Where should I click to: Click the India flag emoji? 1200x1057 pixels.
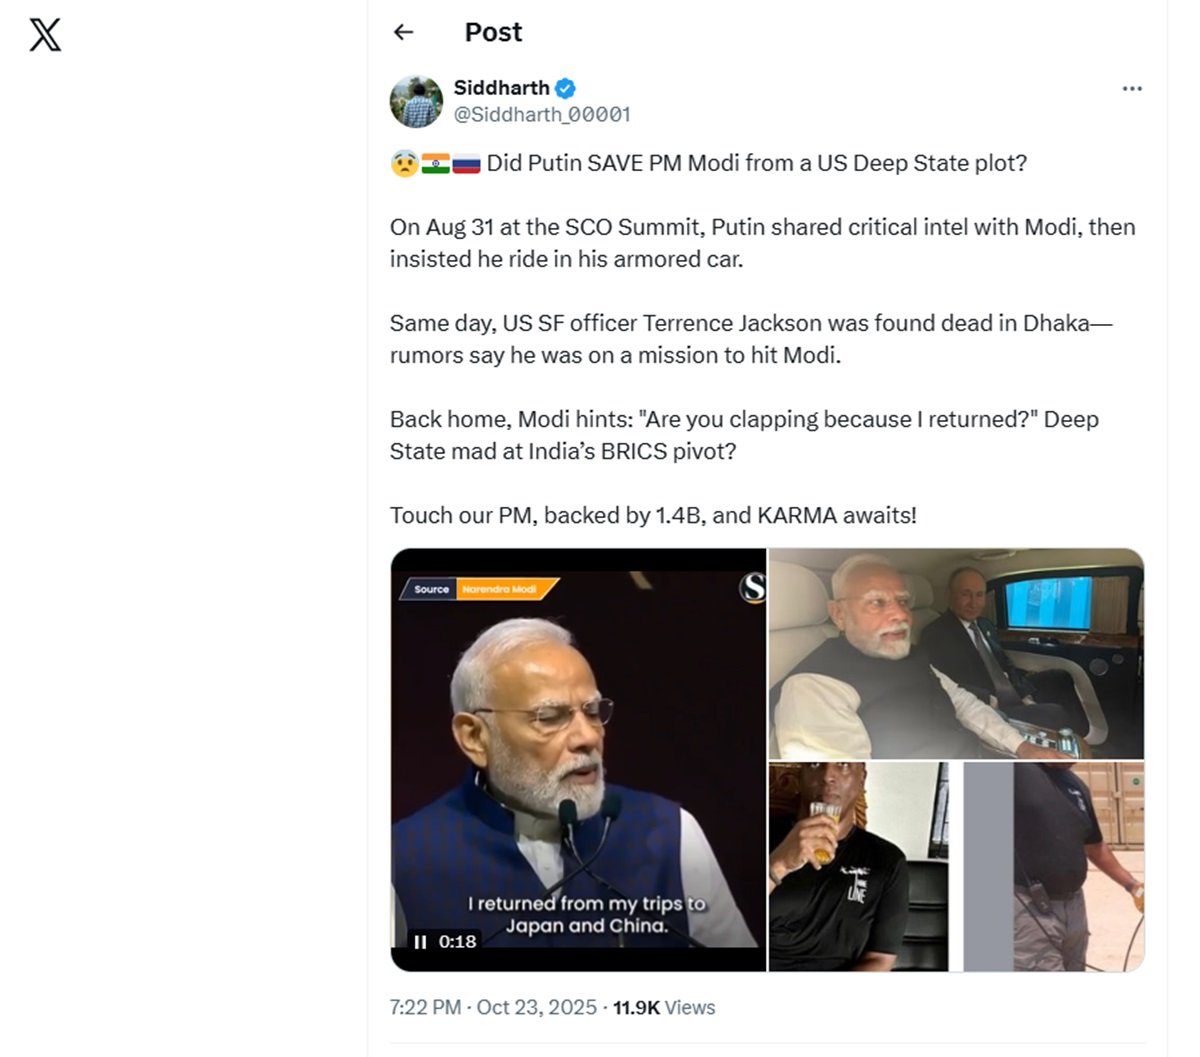point(435,164)
